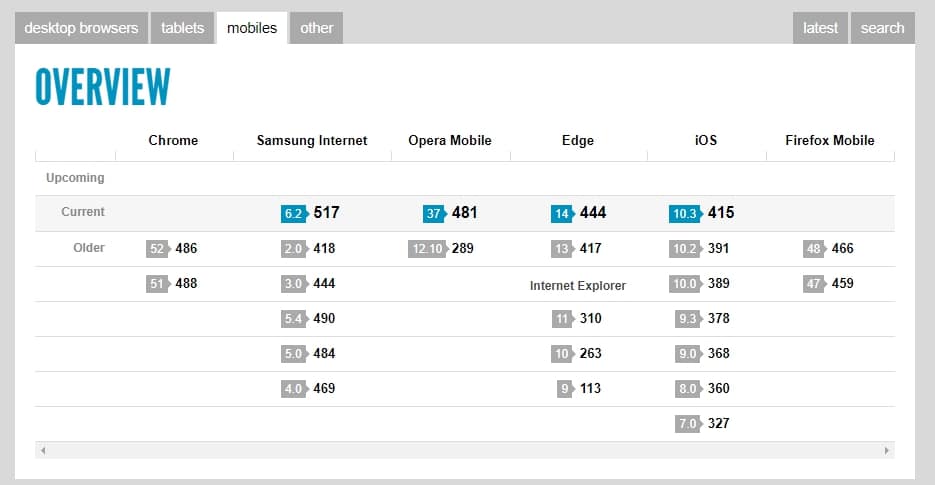The height and width of the screenshot is (485, 935).
Task: Select the Opera Mobile 12.10 version badge
Action: click(x=428, y=248)
